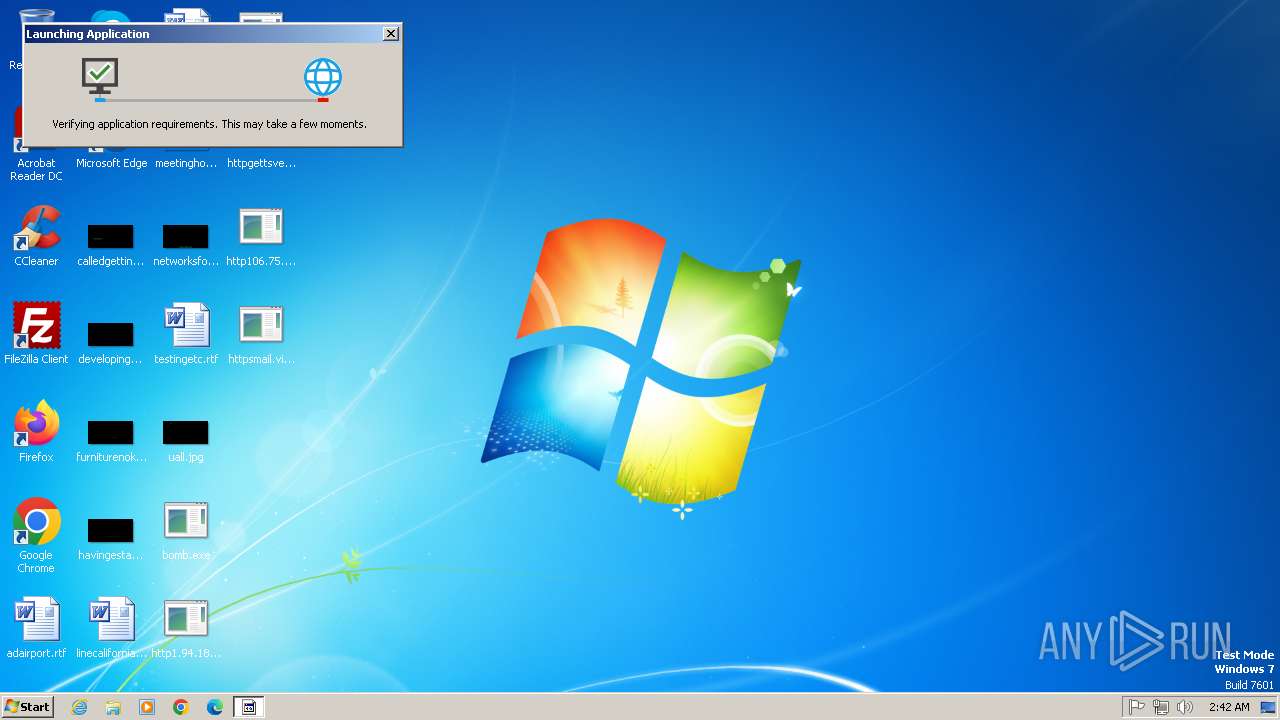Open the Action Center flag icon
Image resolution: width=1280 pixels, height=720 pixels.
coord(1137,707)
